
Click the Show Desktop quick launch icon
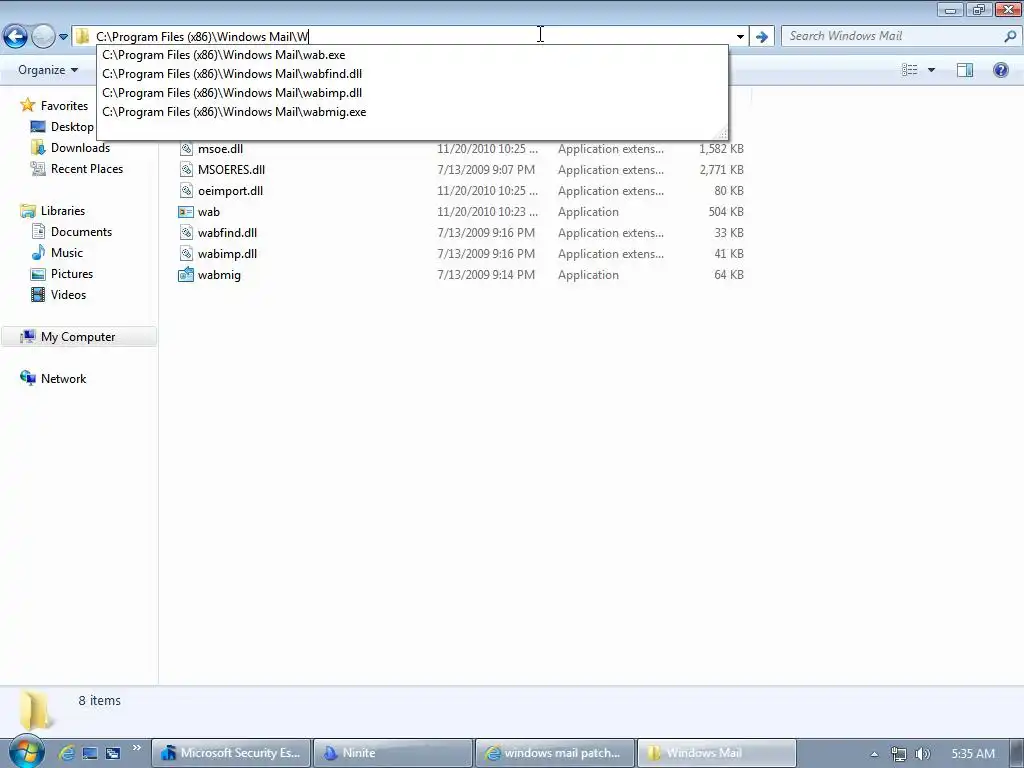[90, 753]
